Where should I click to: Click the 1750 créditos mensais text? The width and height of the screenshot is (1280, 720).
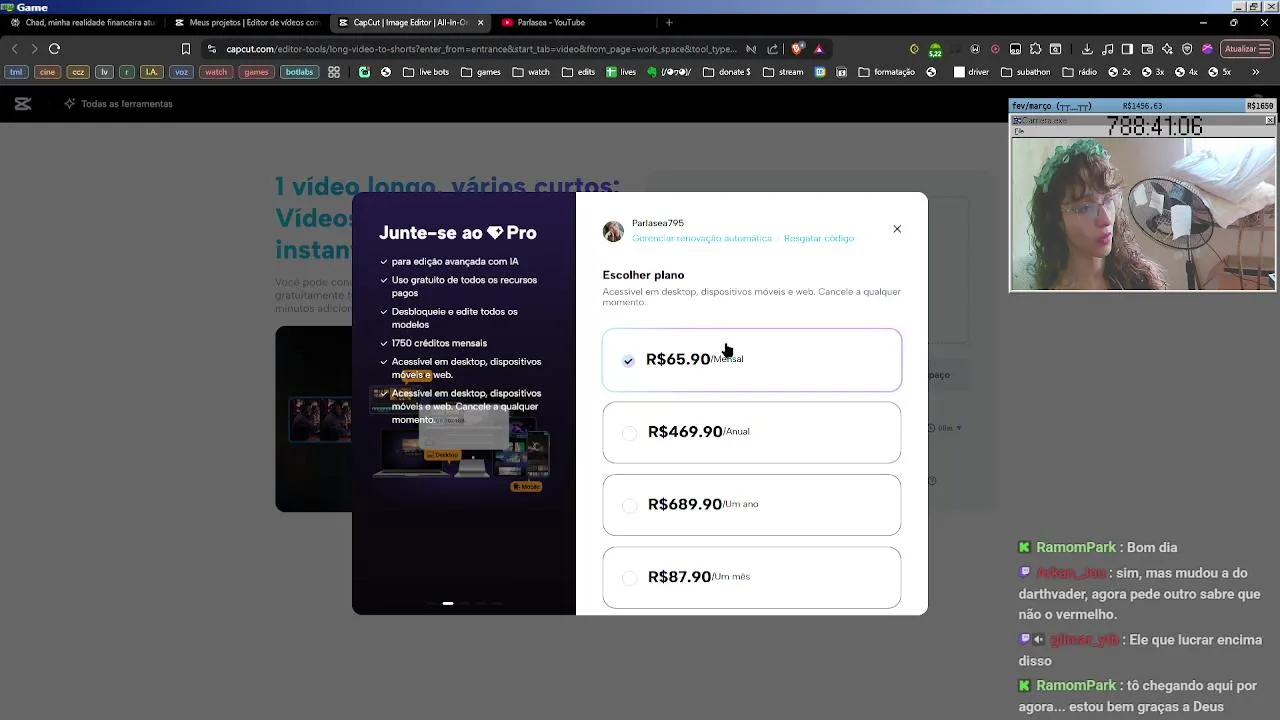point(439,343)
